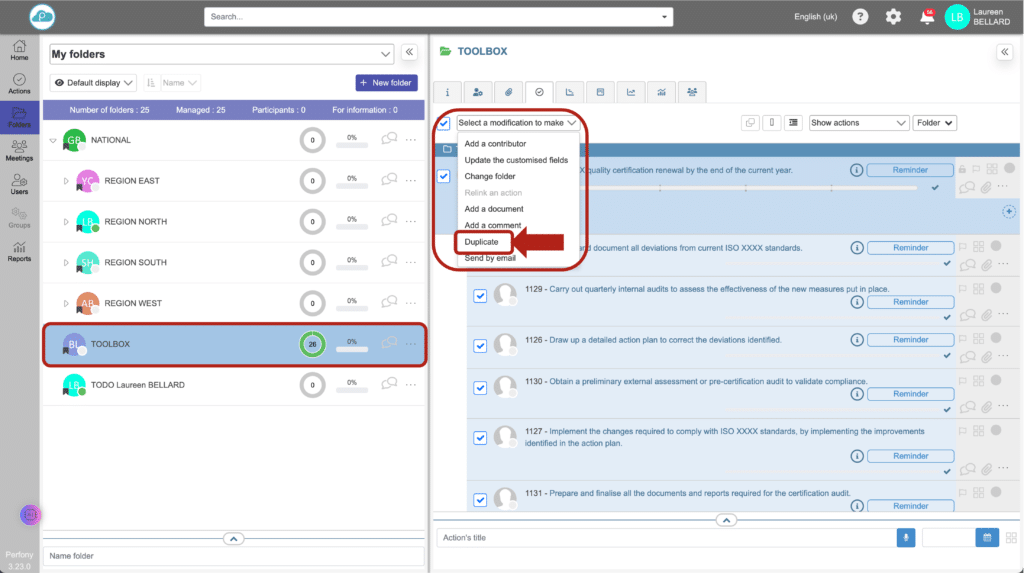Open the Show actions dropdown
Screen dimensions: 1024x573
857,123
